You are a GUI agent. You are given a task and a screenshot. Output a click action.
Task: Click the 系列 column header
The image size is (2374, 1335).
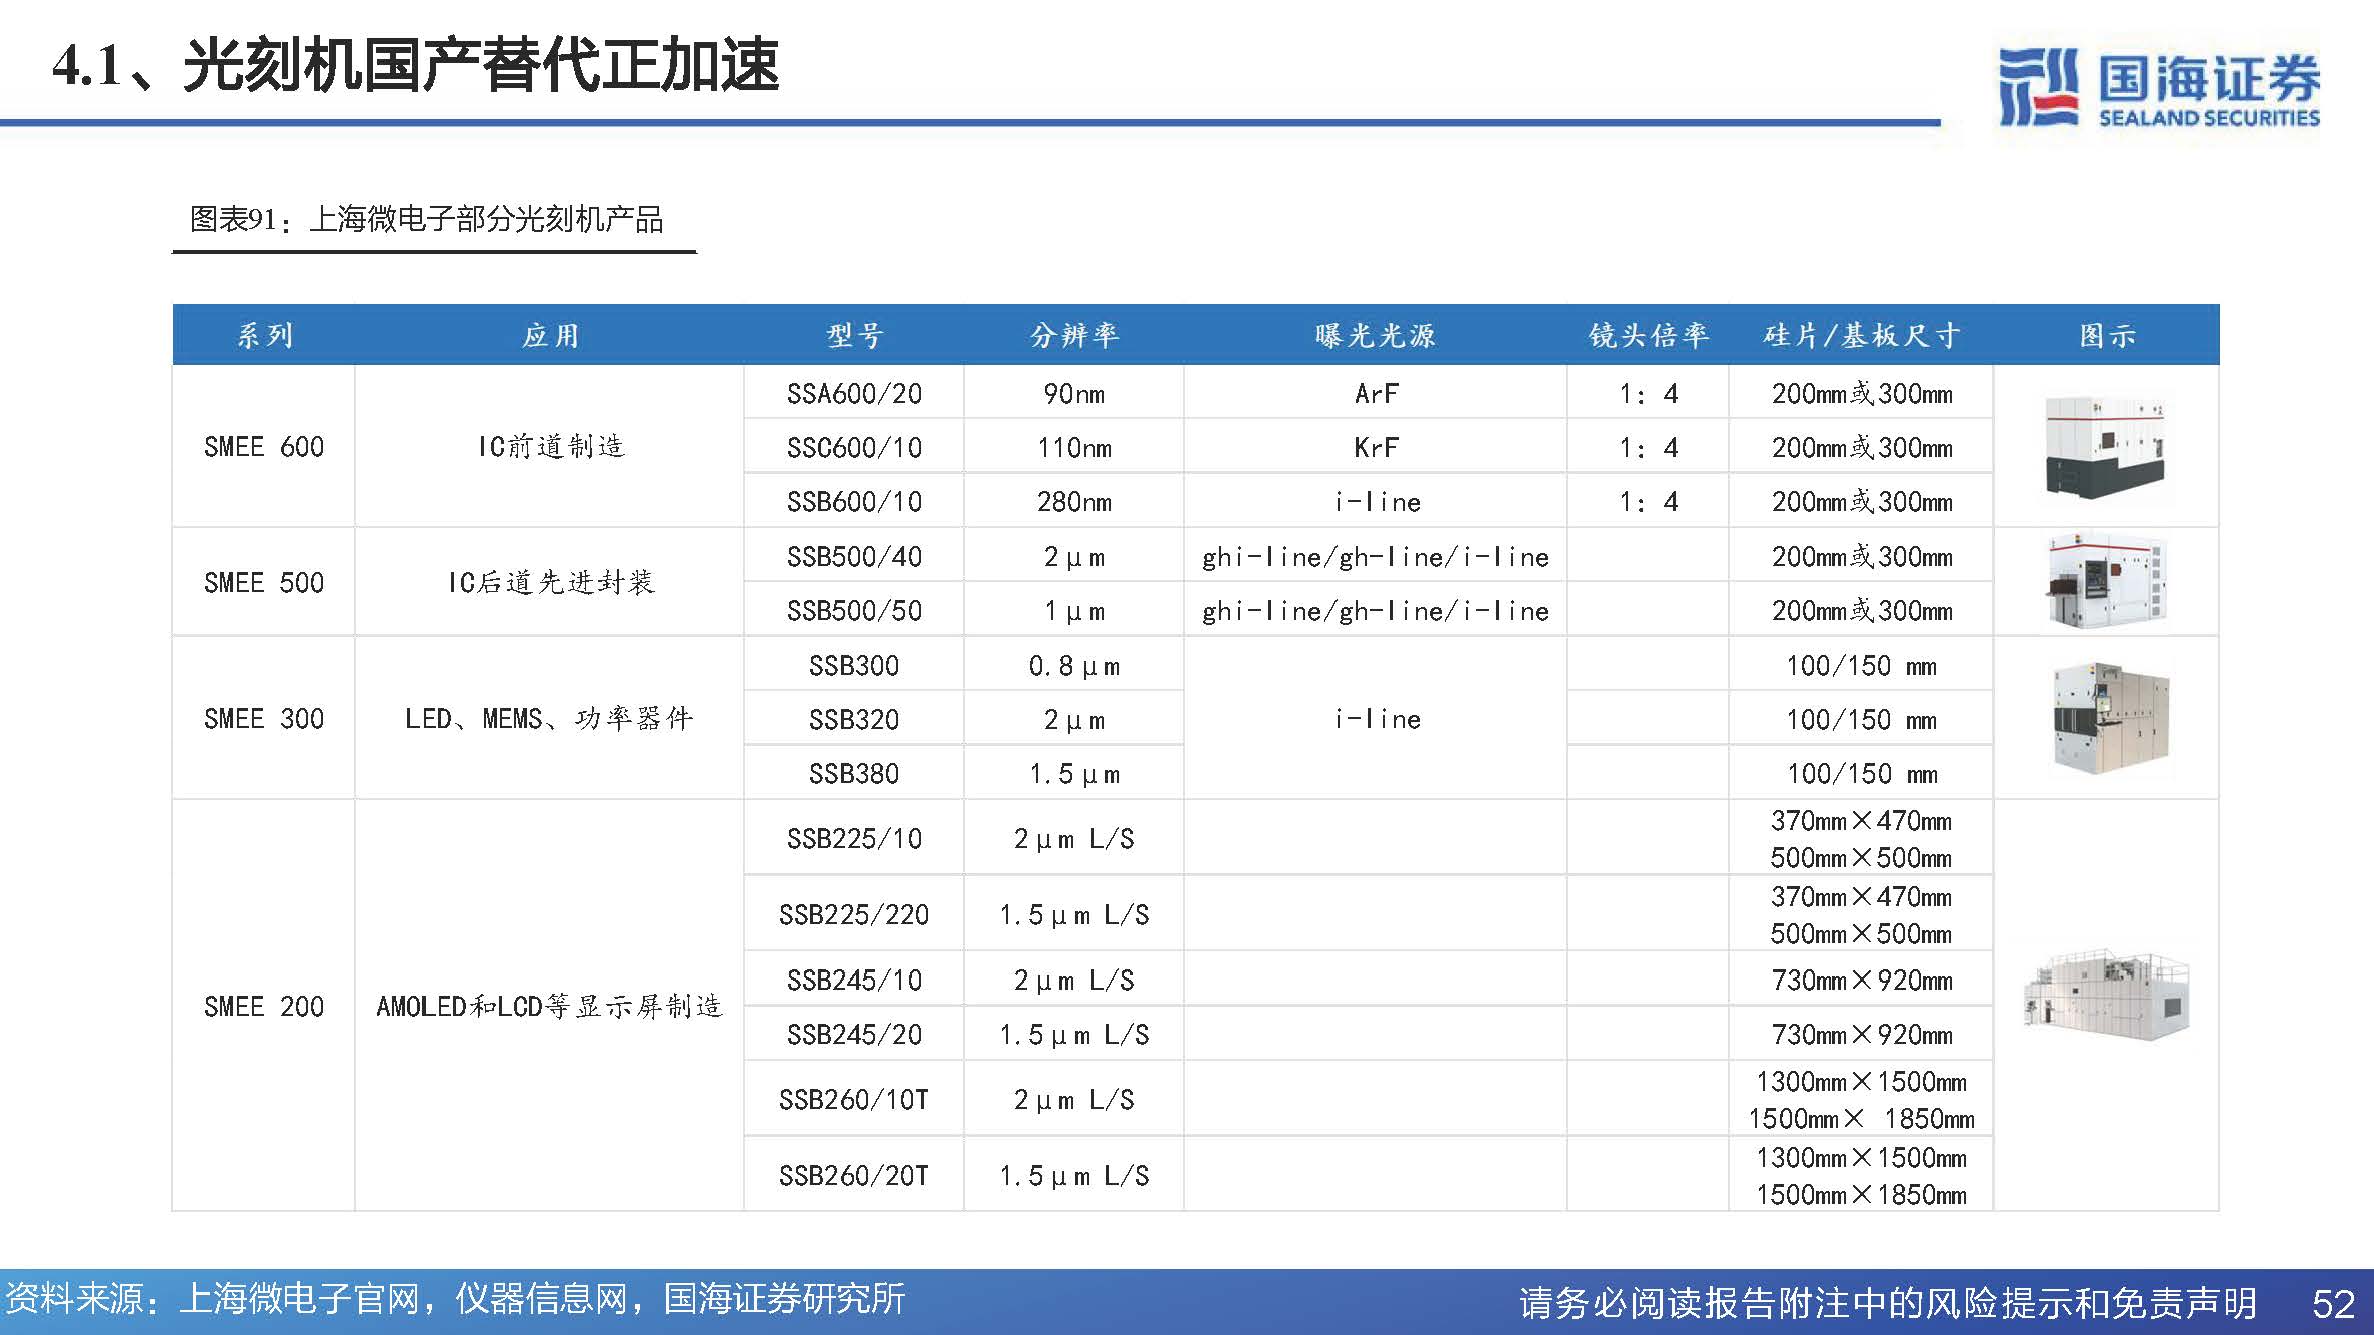264,335
